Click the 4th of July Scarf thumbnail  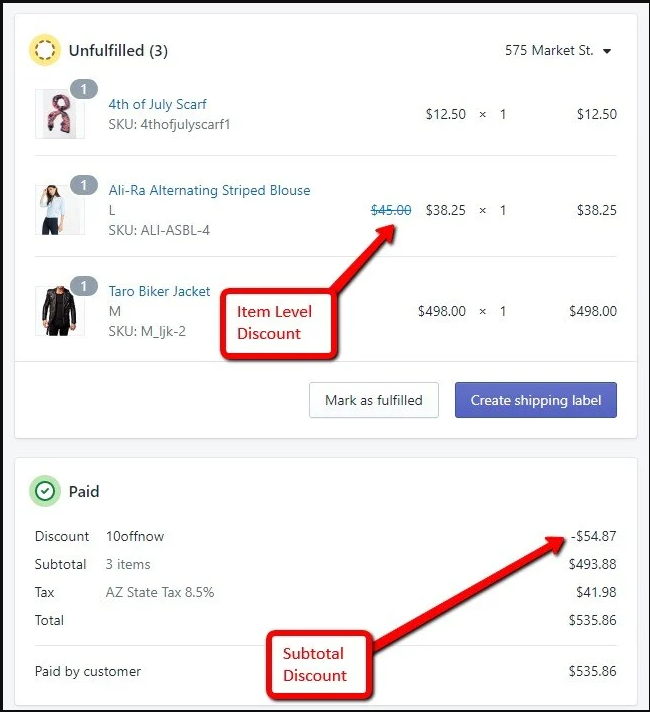53,115
